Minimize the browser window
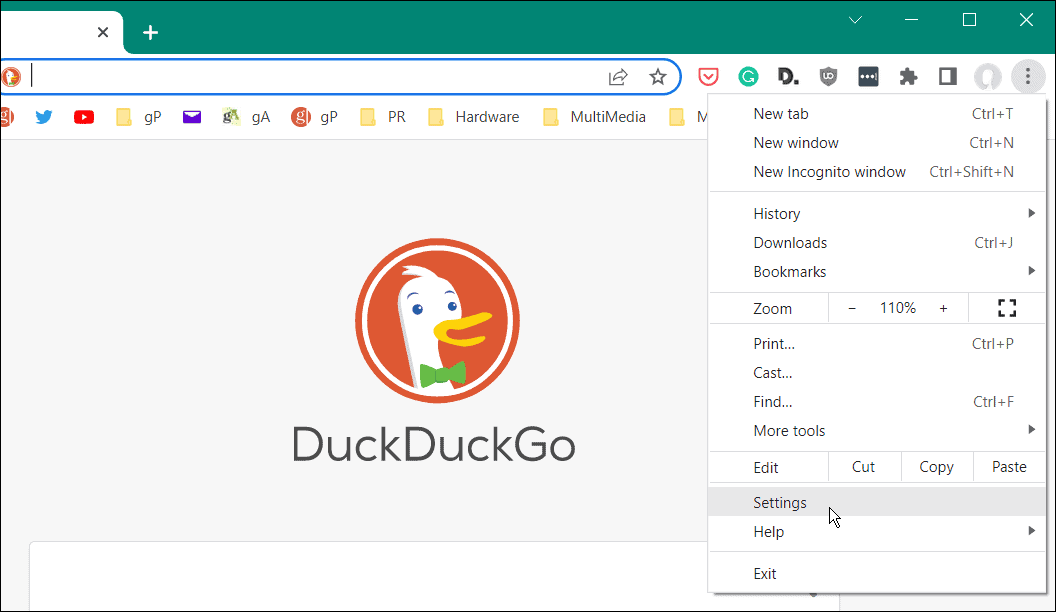 click(x=911, y=20)
